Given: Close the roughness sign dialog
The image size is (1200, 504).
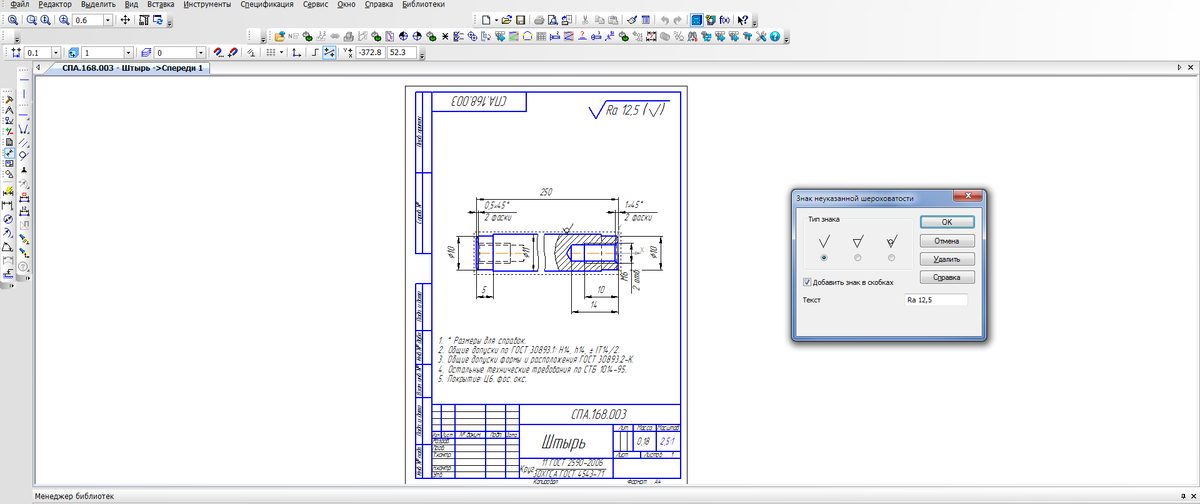Looking at the screenshot, I should (968, 197).
